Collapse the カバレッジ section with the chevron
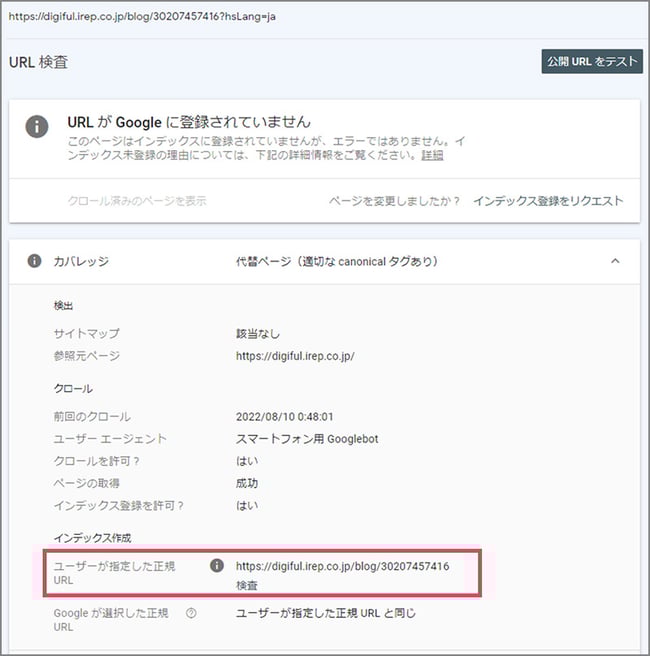 click(x=615, y=261)
